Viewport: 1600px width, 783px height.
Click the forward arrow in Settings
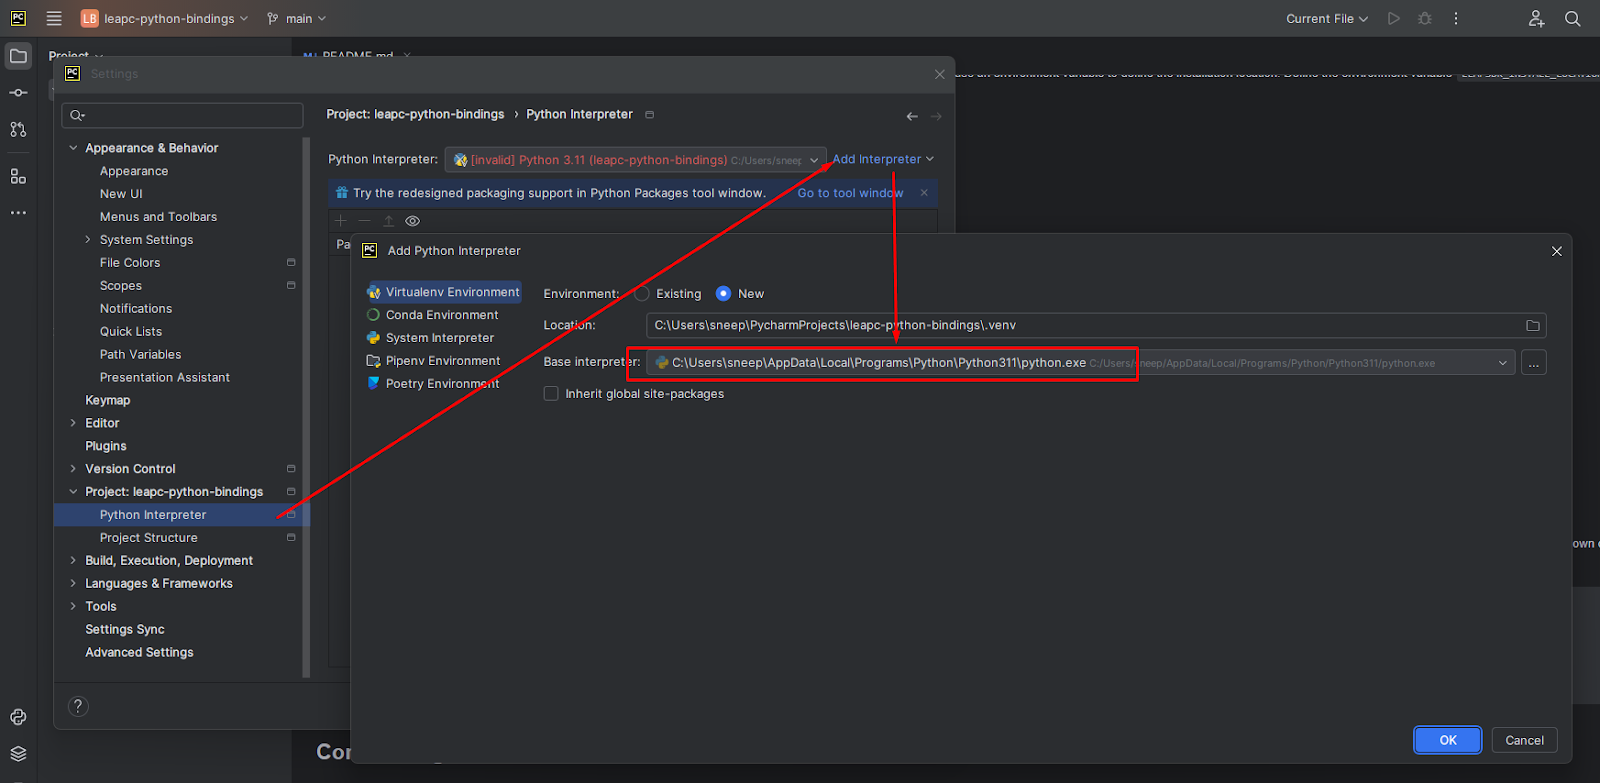[x=936, y=116]
